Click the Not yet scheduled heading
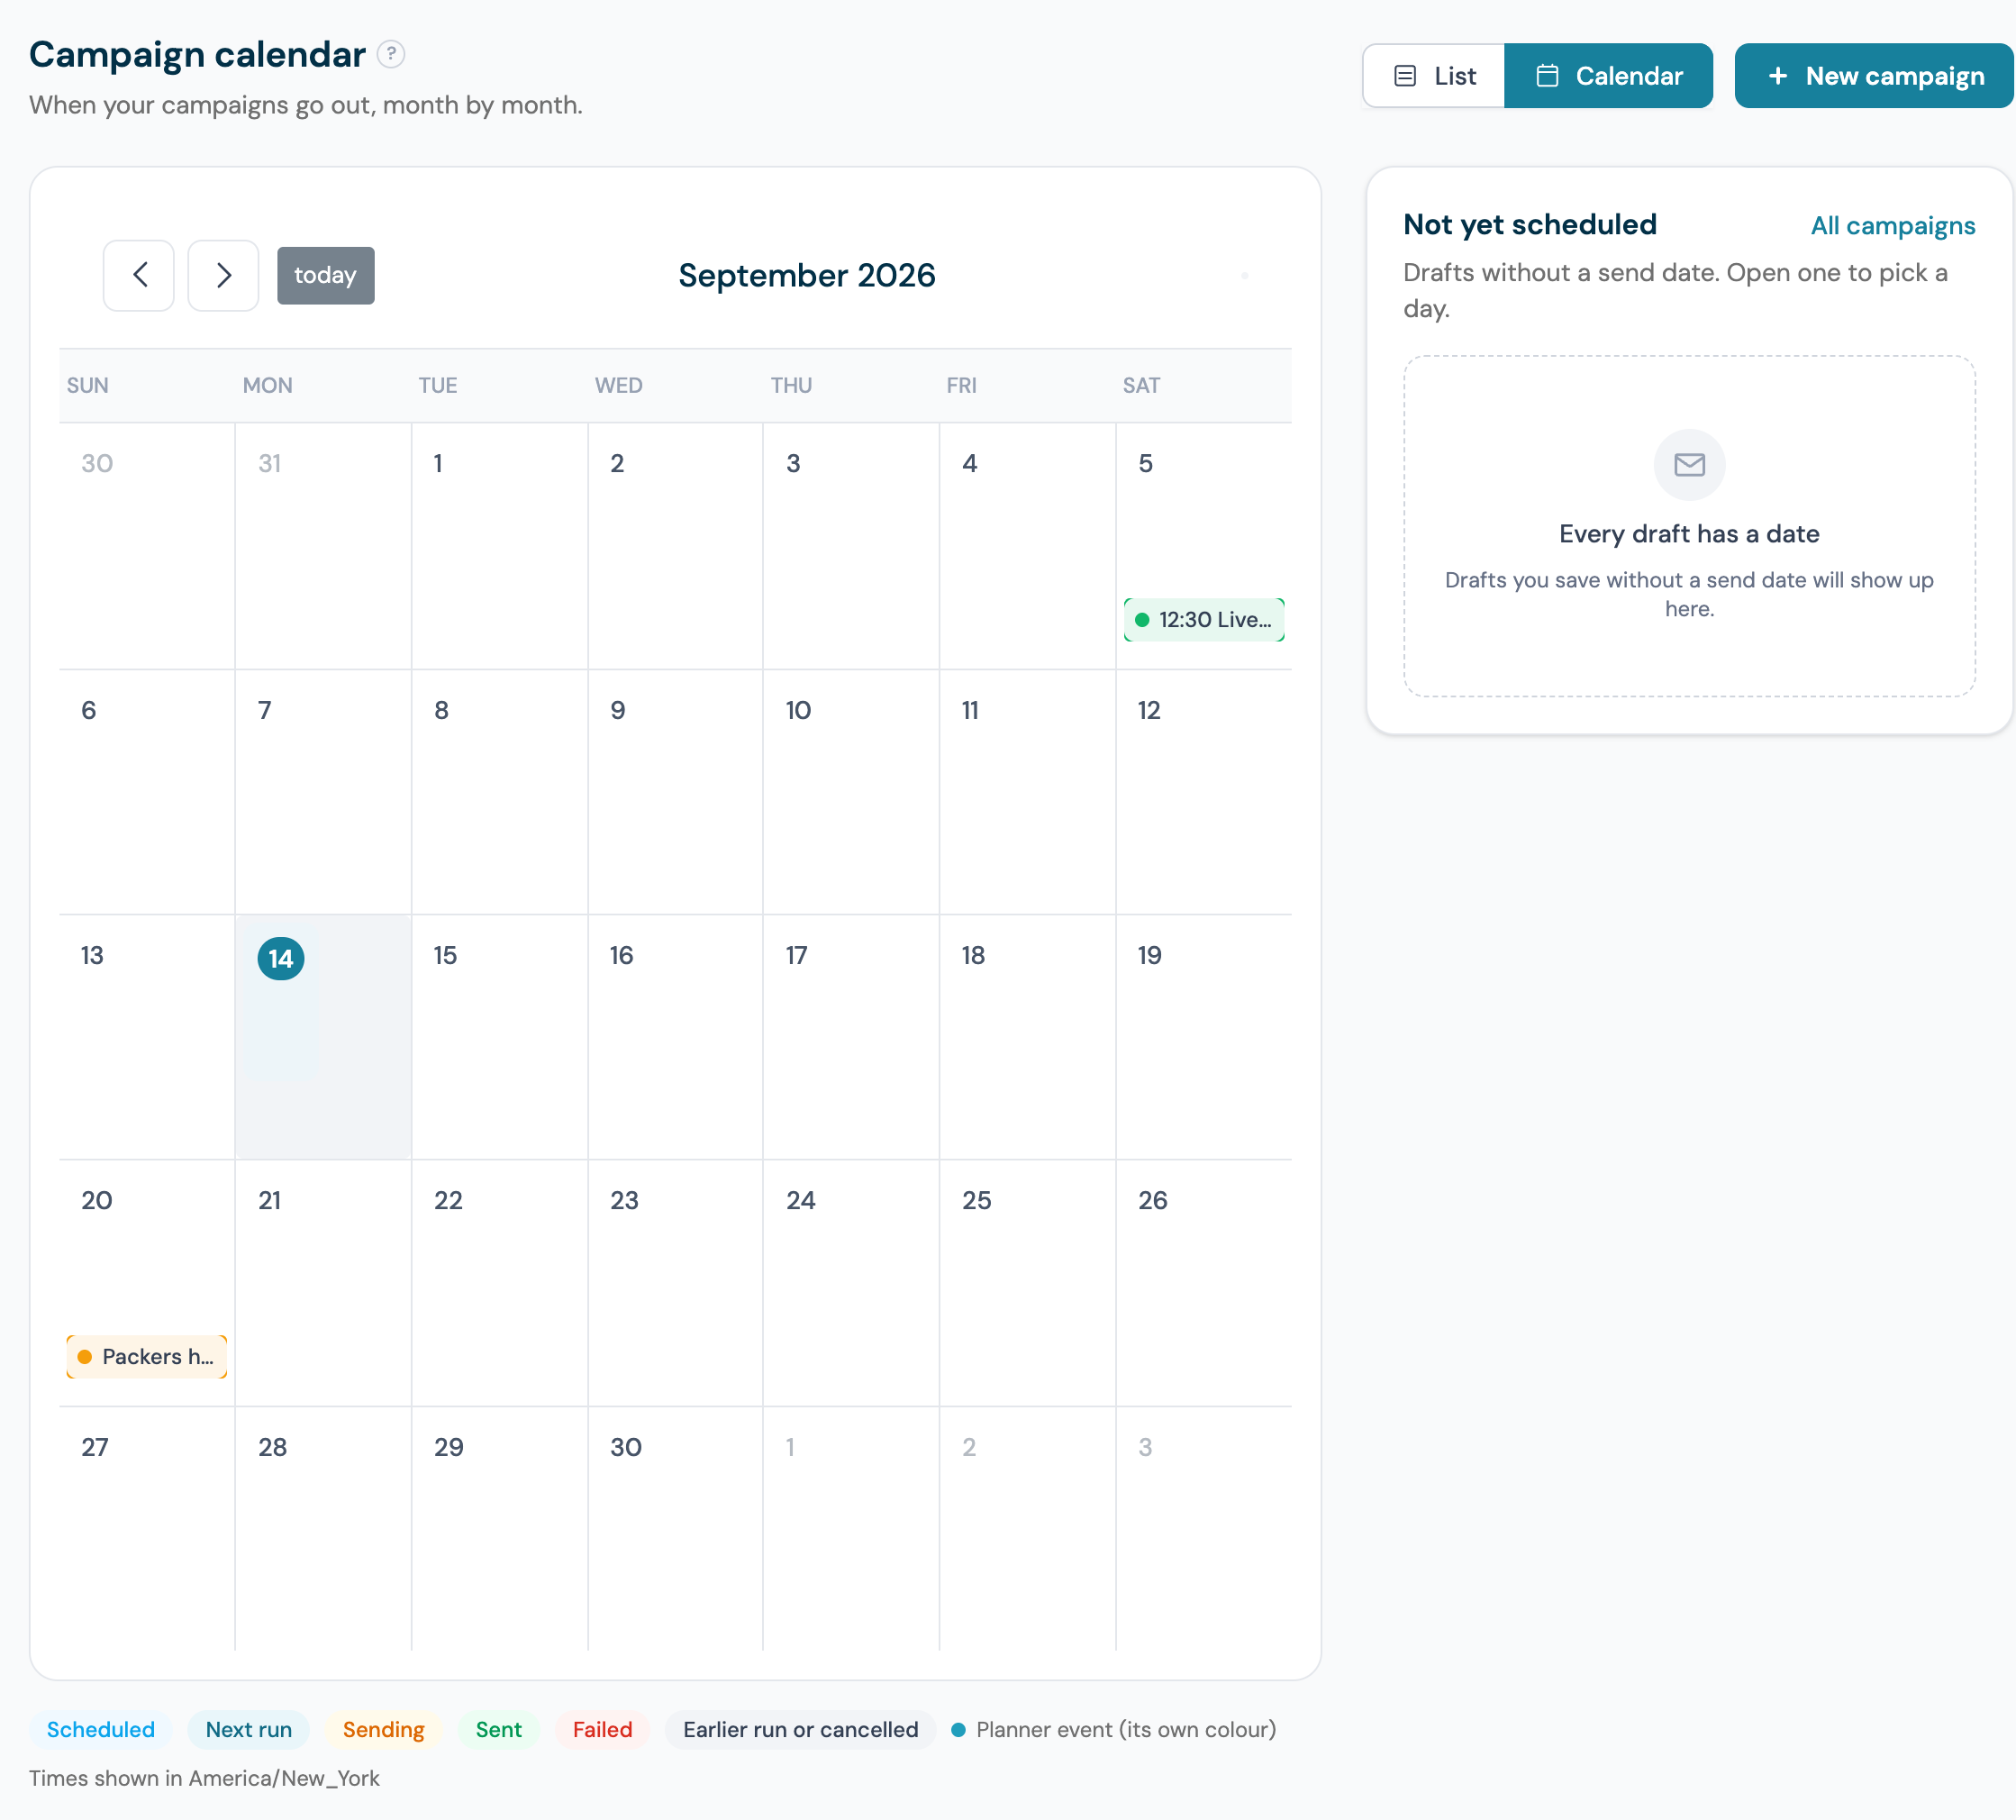Image resolution: width=2016 pixels, height=1820 pixels. click(x=1530, y=225)
